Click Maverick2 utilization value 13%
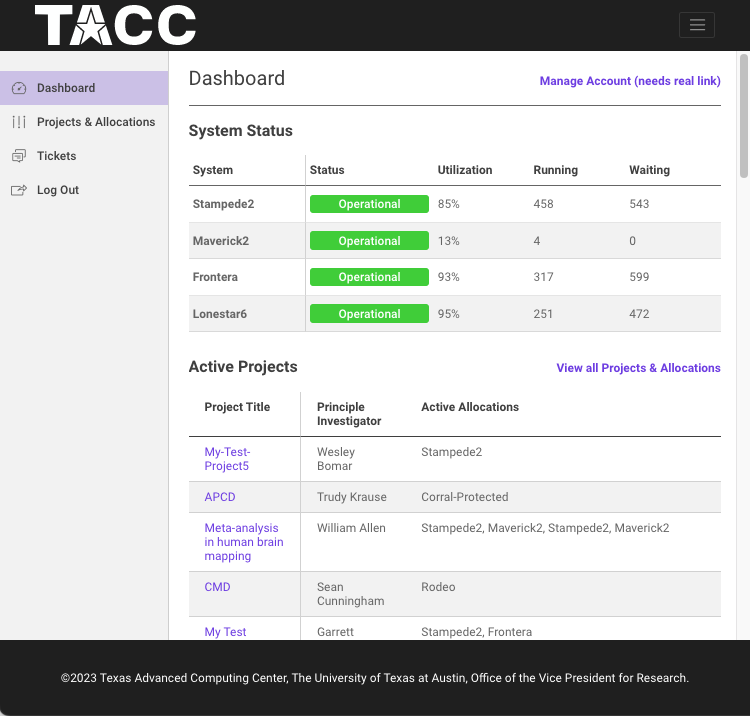The image size is (750, 716). click(x=449, y=241)
